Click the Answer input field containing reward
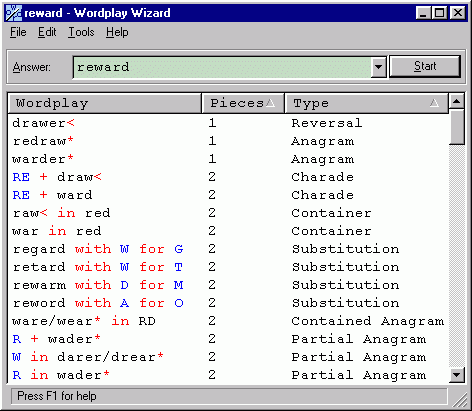Viewport: 472px width, 411px height. pos(222,67)
